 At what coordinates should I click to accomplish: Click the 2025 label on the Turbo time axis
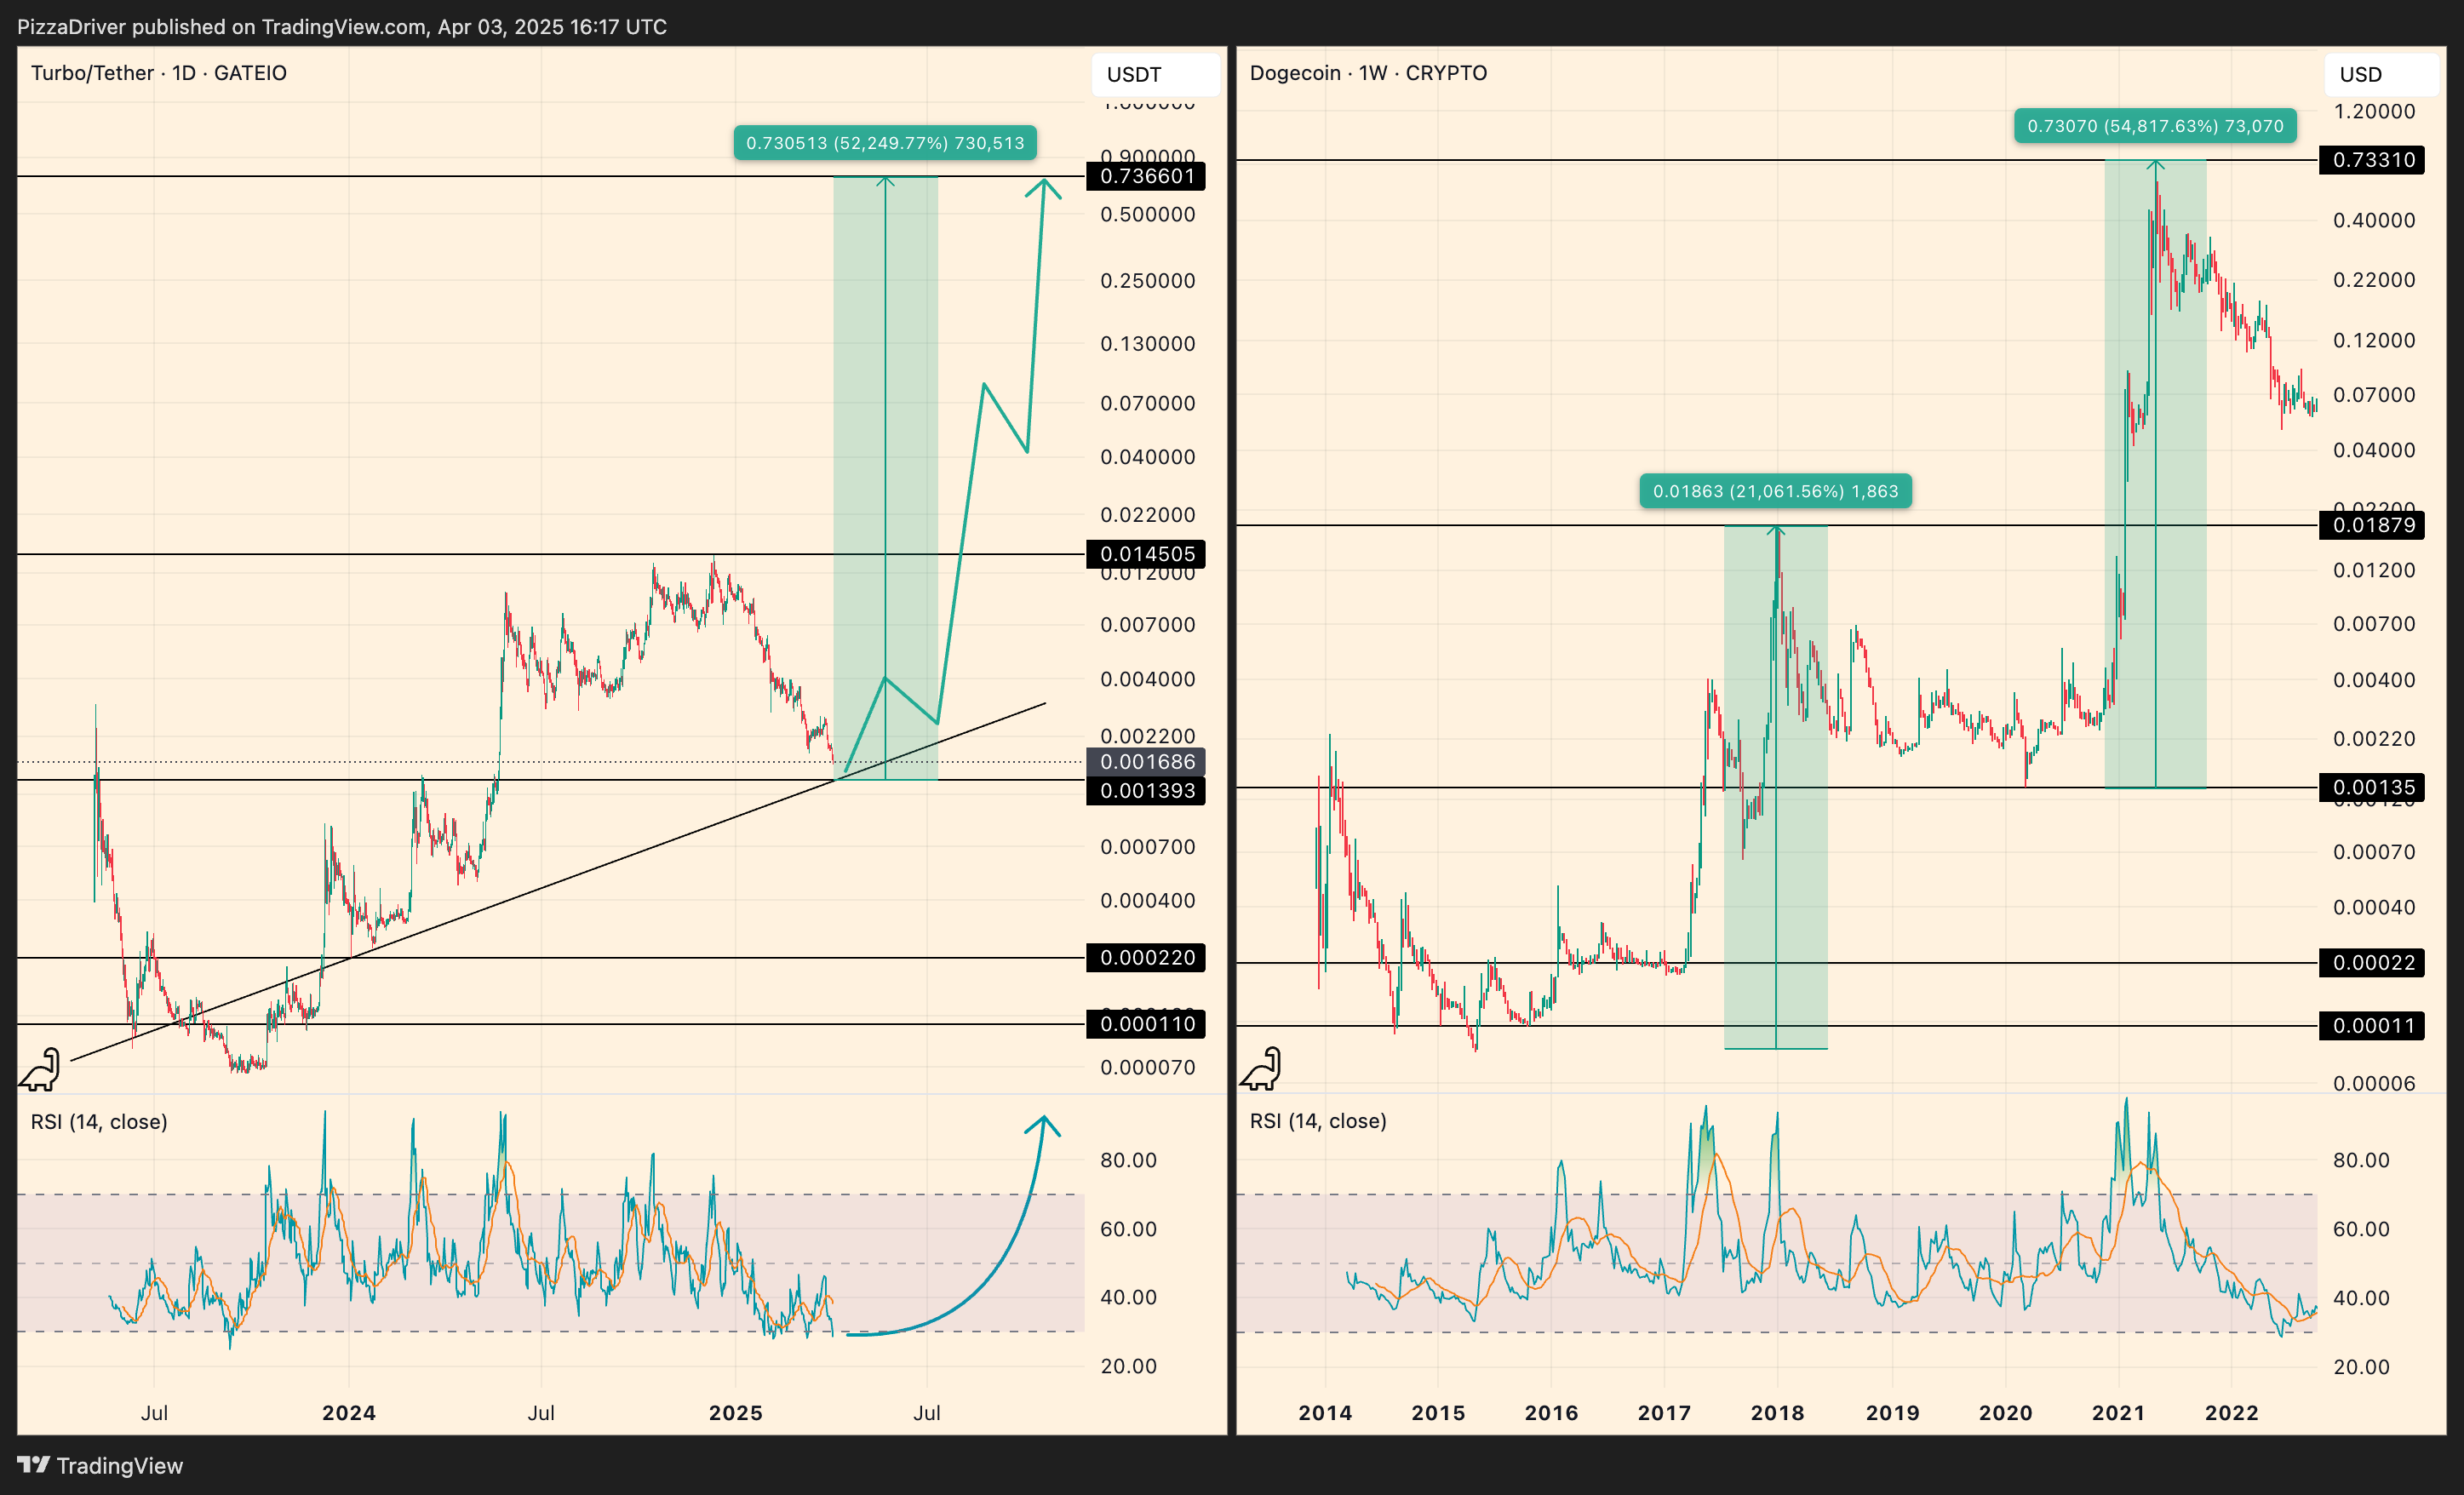(x=735, y=1413)
